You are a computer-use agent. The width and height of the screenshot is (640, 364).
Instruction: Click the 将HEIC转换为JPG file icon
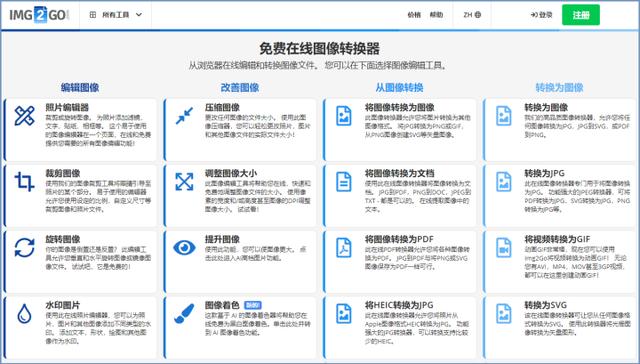[x=344, y=314]
